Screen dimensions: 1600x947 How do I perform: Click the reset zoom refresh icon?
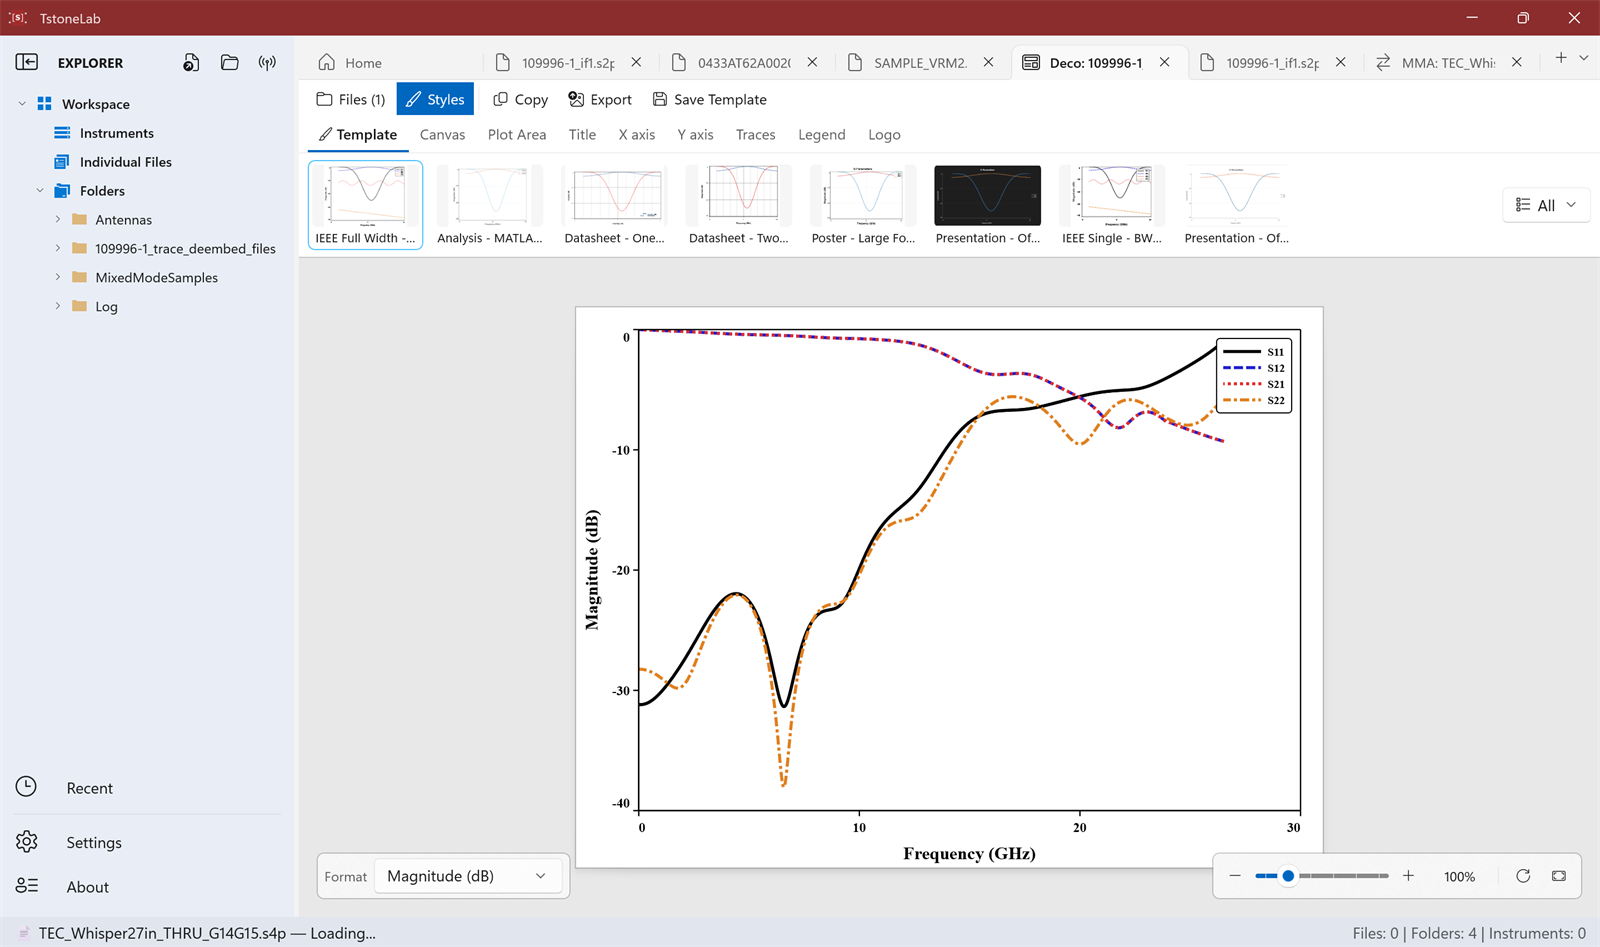(1523, 876)
